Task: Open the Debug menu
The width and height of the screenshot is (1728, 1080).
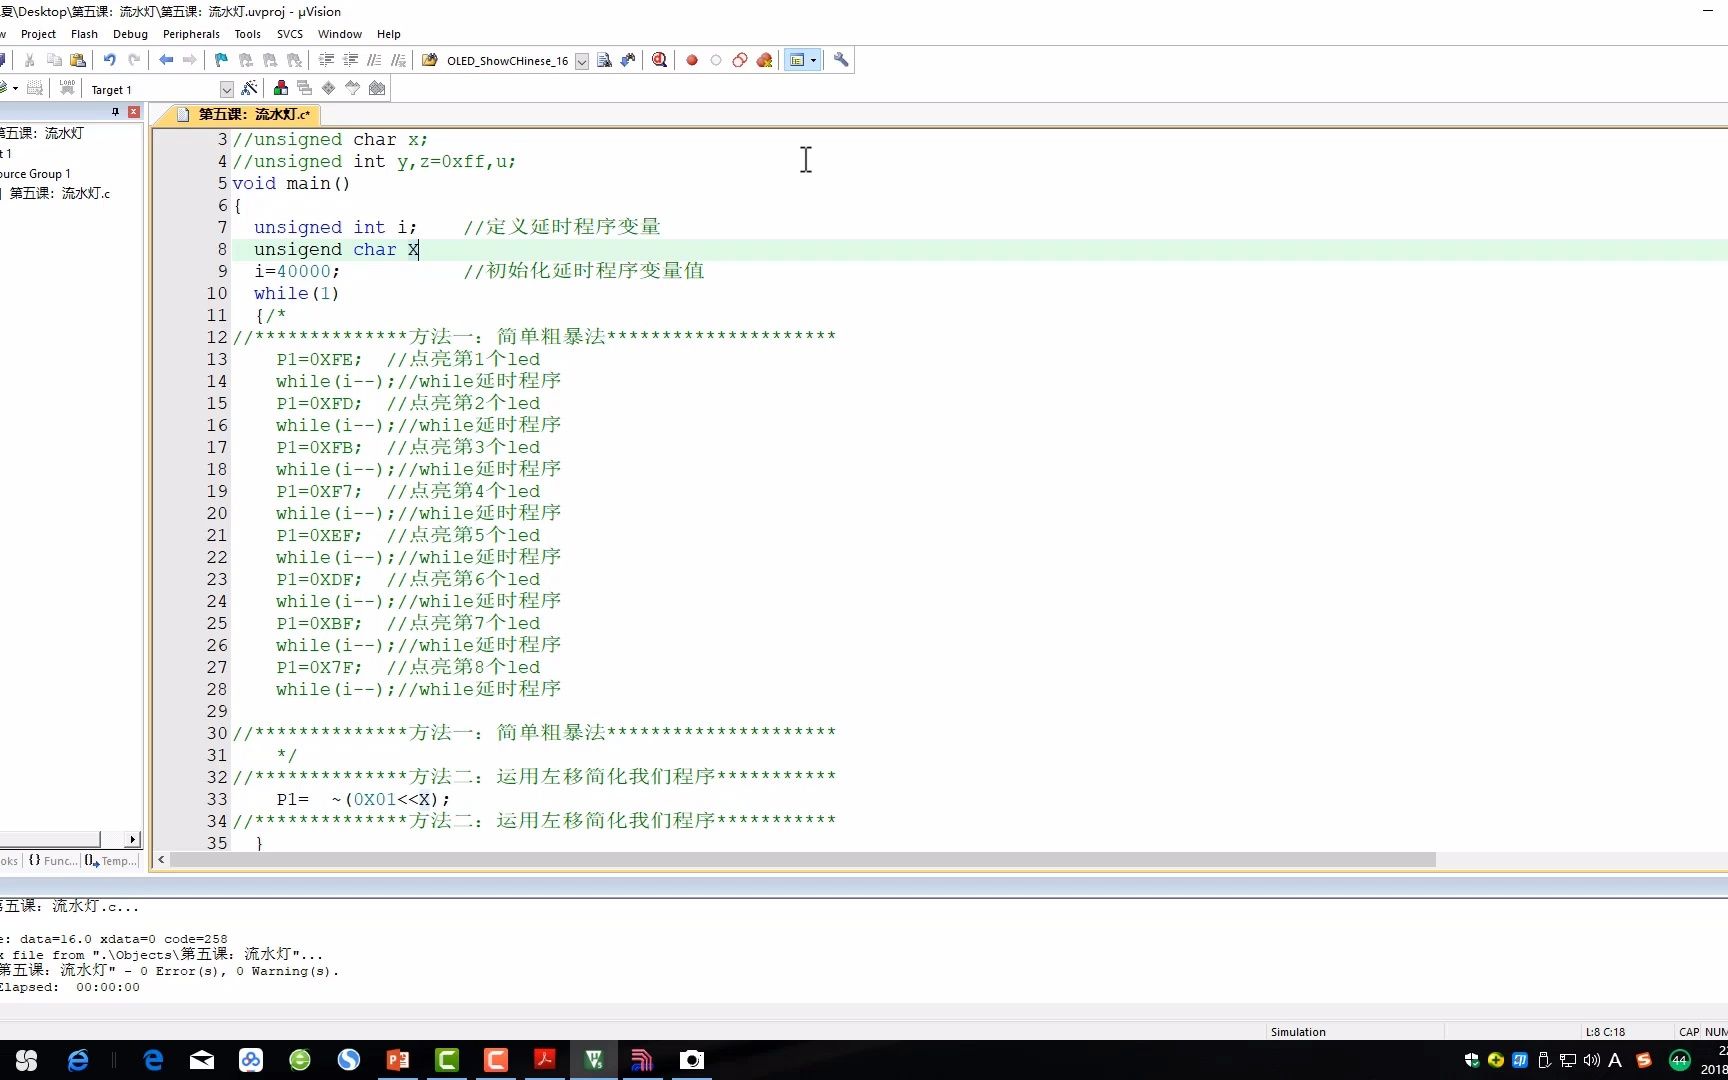Action: [x=130, y=34]
